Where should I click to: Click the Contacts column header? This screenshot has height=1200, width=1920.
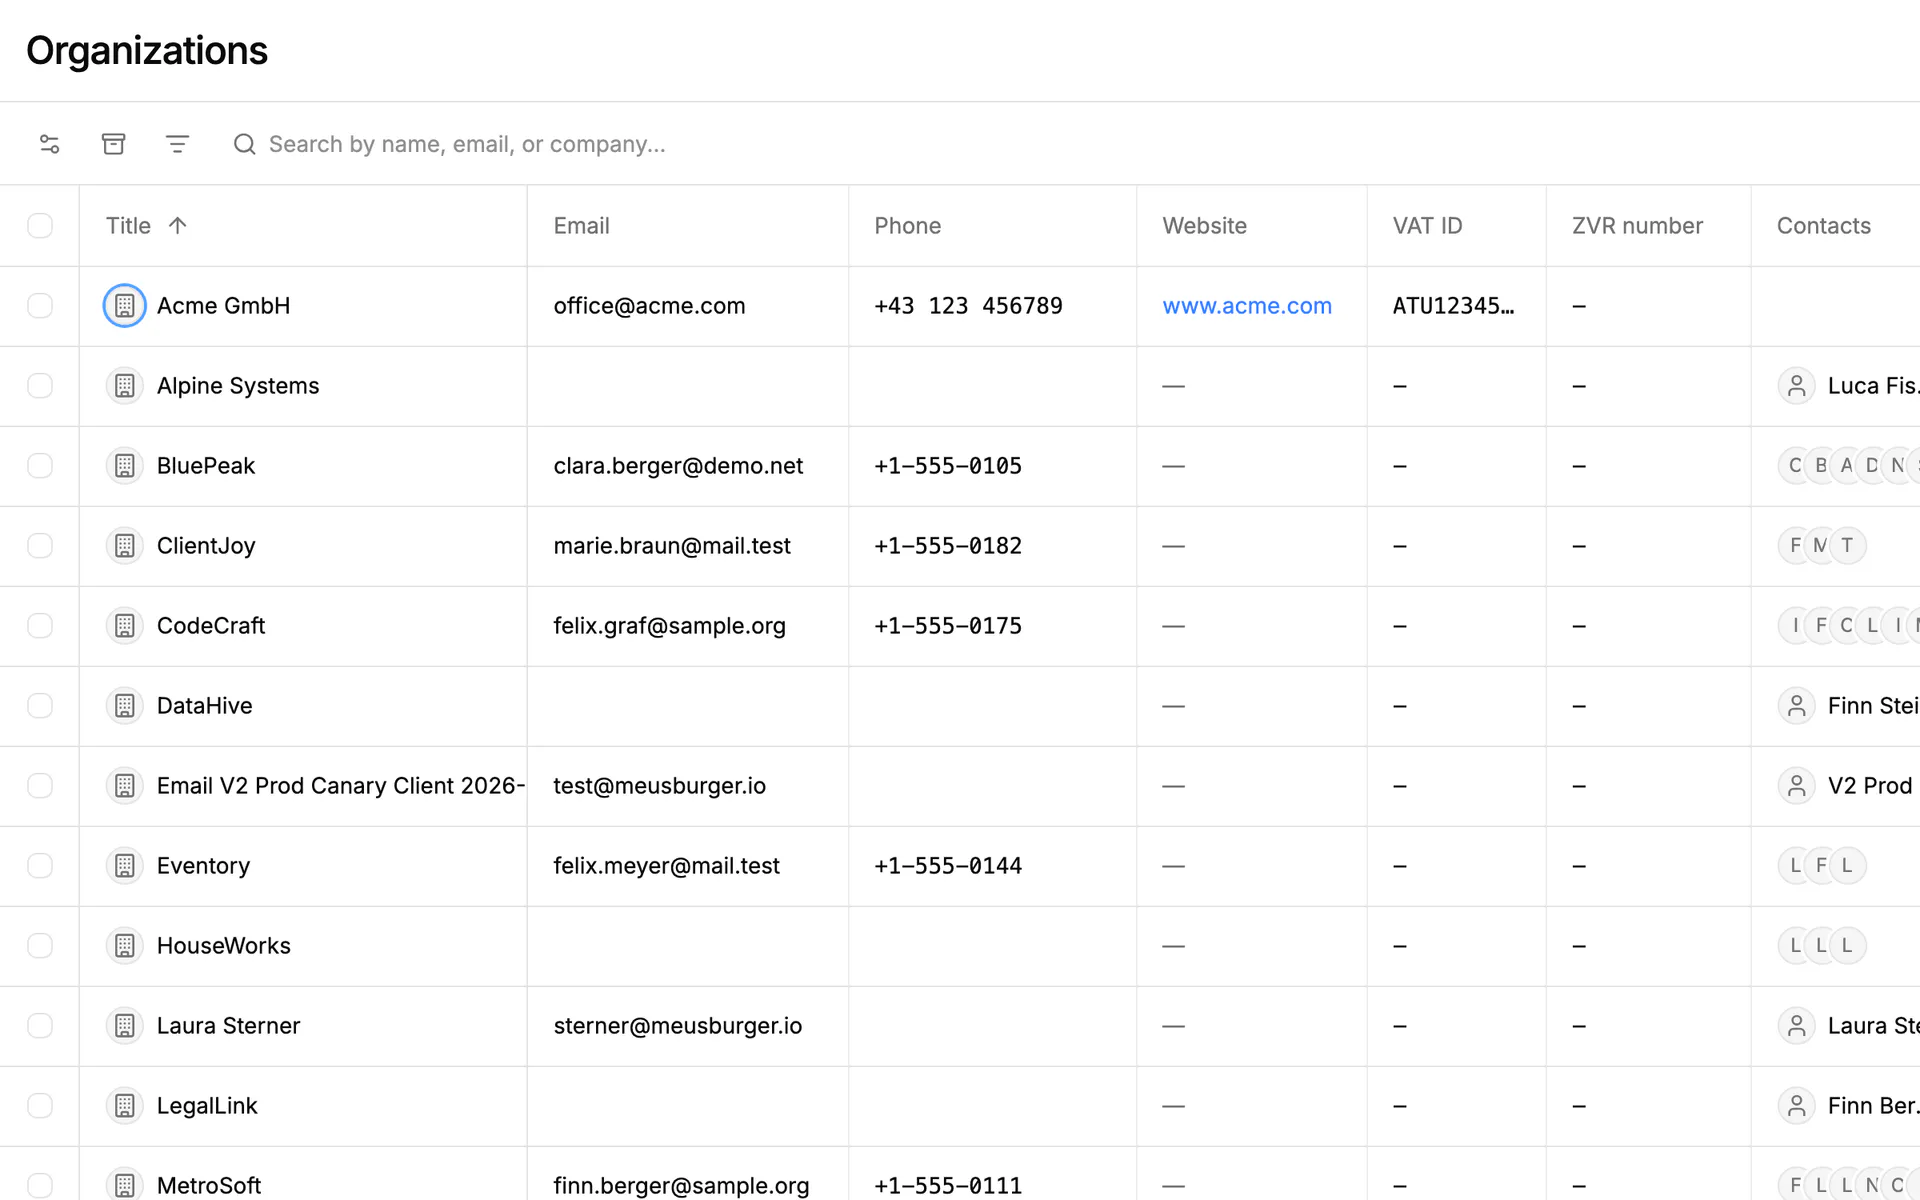click(x=1823, y=226)
